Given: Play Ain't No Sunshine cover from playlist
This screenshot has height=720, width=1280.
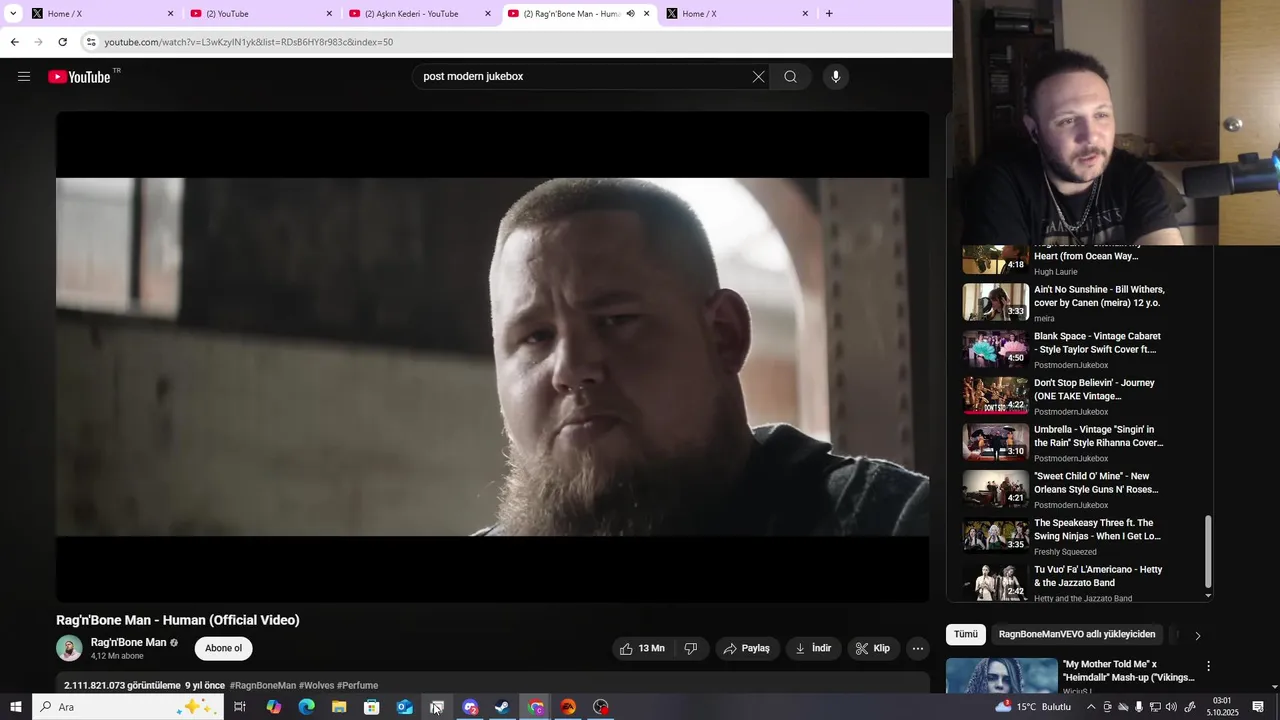Looking at the screenshot, I should tap(1078, 302).
